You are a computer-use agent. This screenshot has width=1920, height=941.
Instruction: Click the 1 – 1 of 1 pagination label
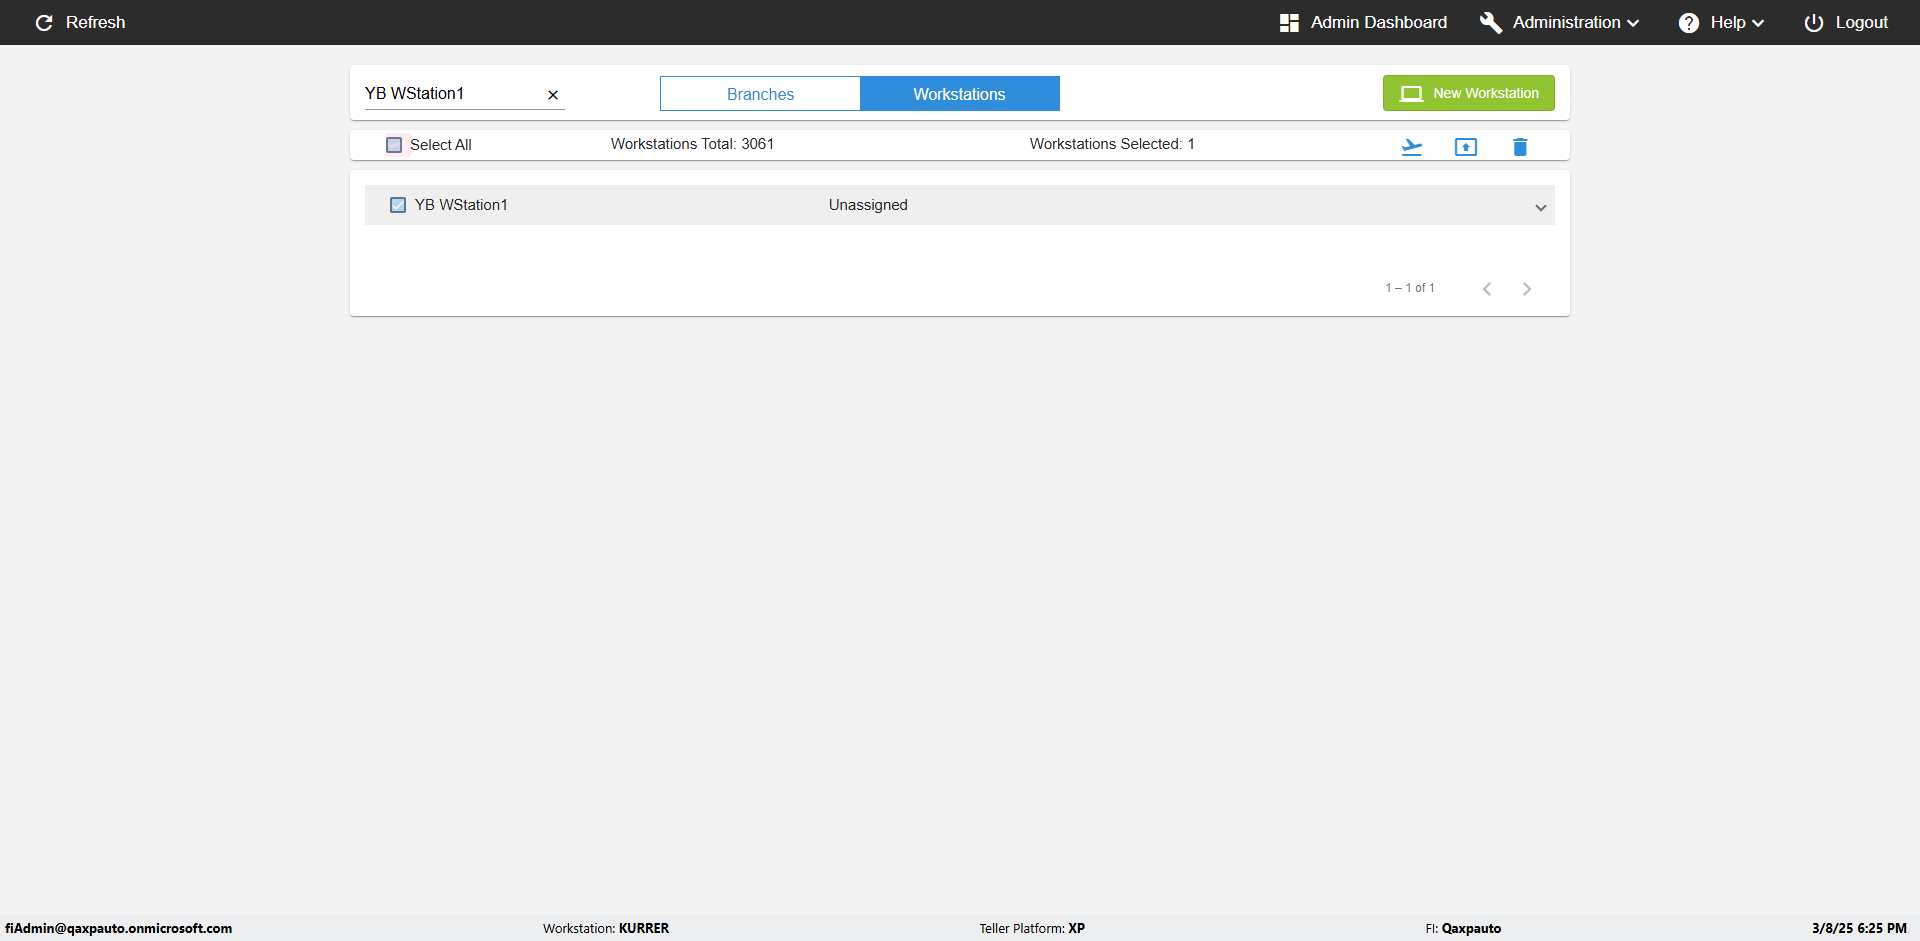[1410, 288]
